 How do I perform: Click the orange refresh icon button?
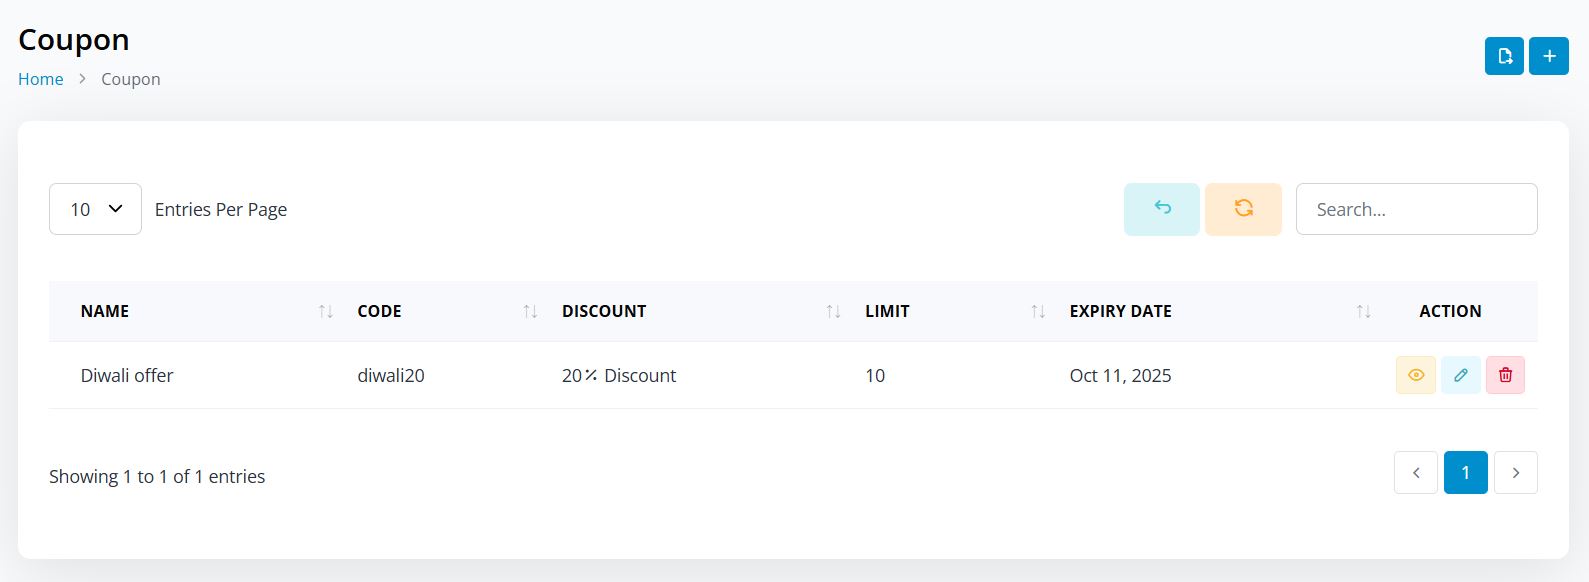point(1243,209)
